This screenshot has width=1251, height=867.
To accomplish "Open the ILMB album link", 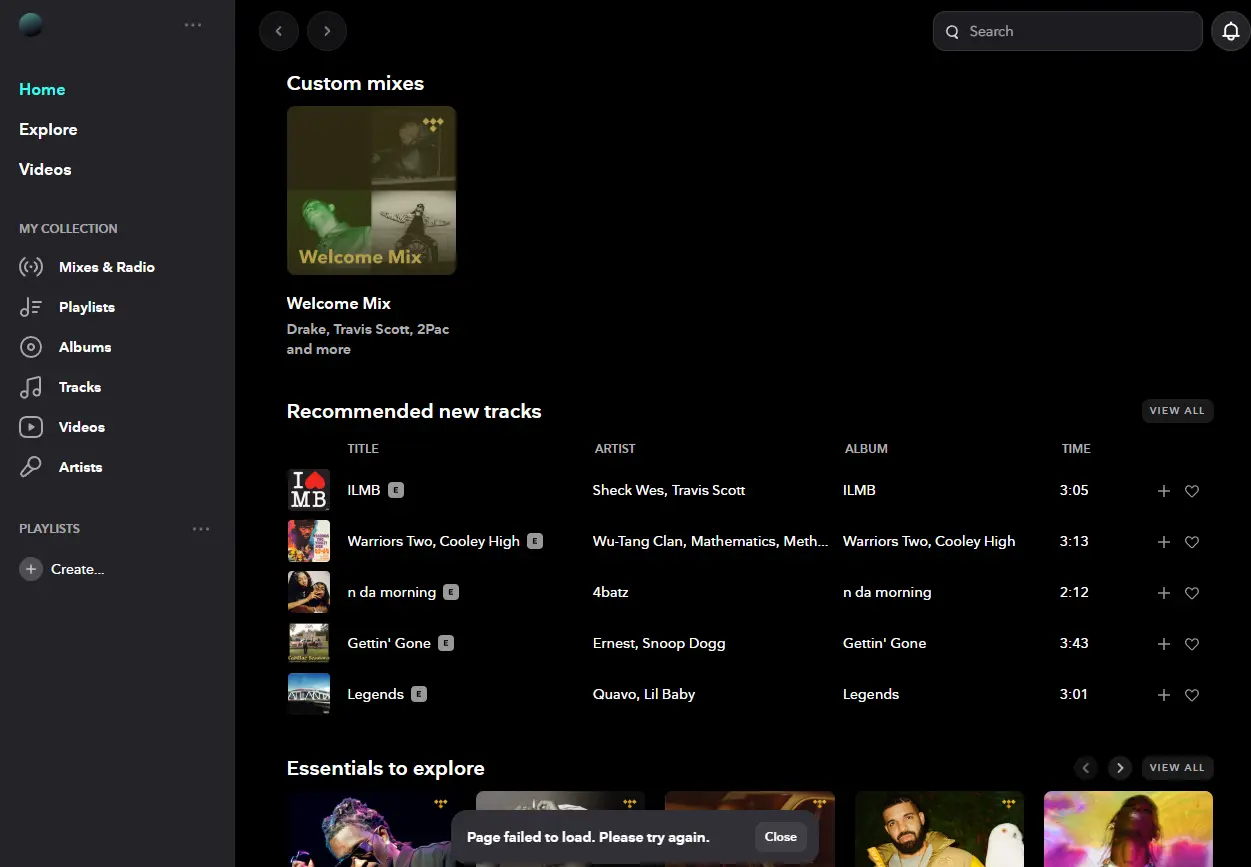I will [x=859, y=490].
